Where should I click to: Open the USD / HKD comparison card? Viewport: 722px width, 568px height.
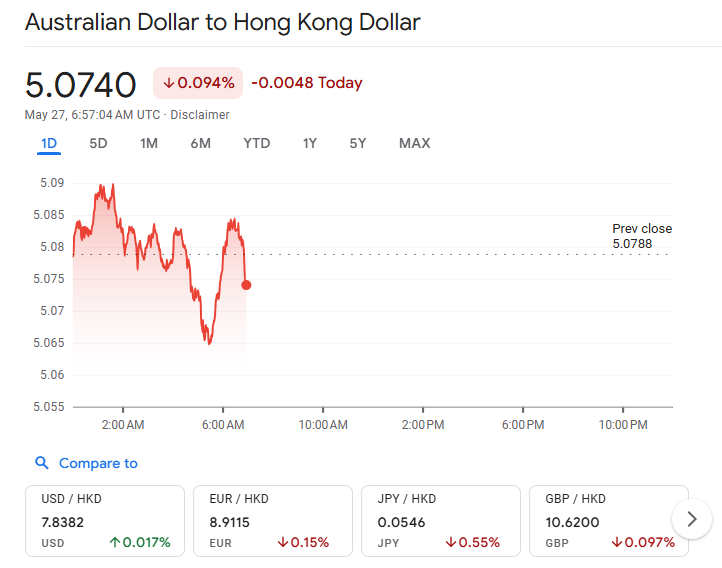pyautogui.click(x=105, y=521)
